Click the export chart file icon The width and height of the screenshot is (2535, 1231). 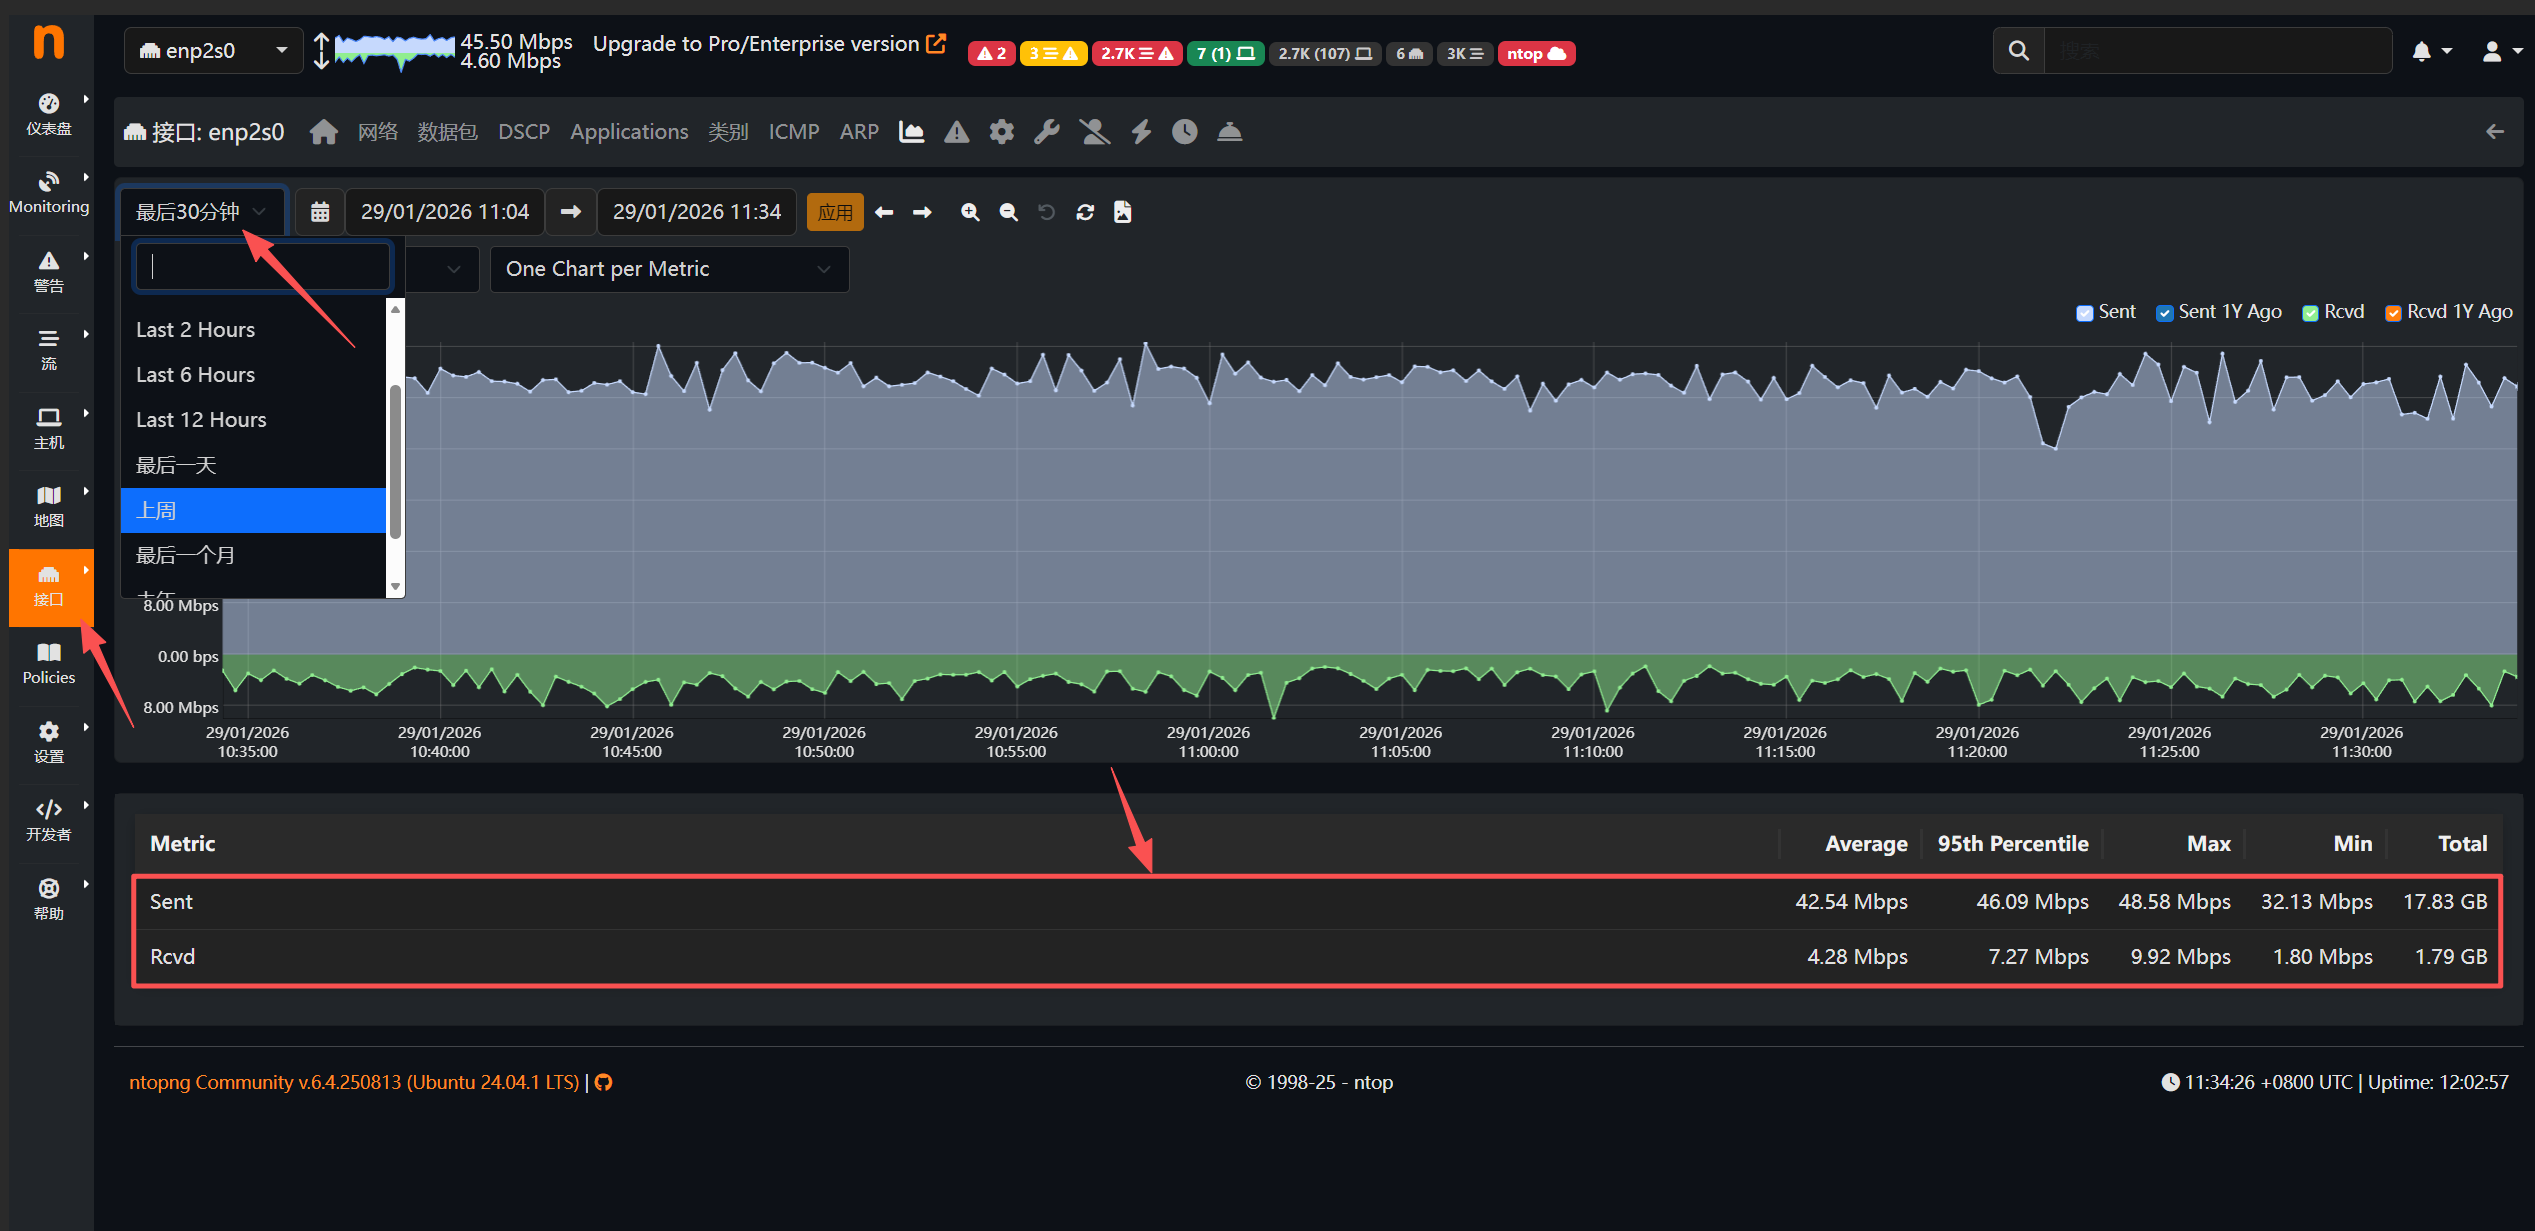pos(1122,212)
